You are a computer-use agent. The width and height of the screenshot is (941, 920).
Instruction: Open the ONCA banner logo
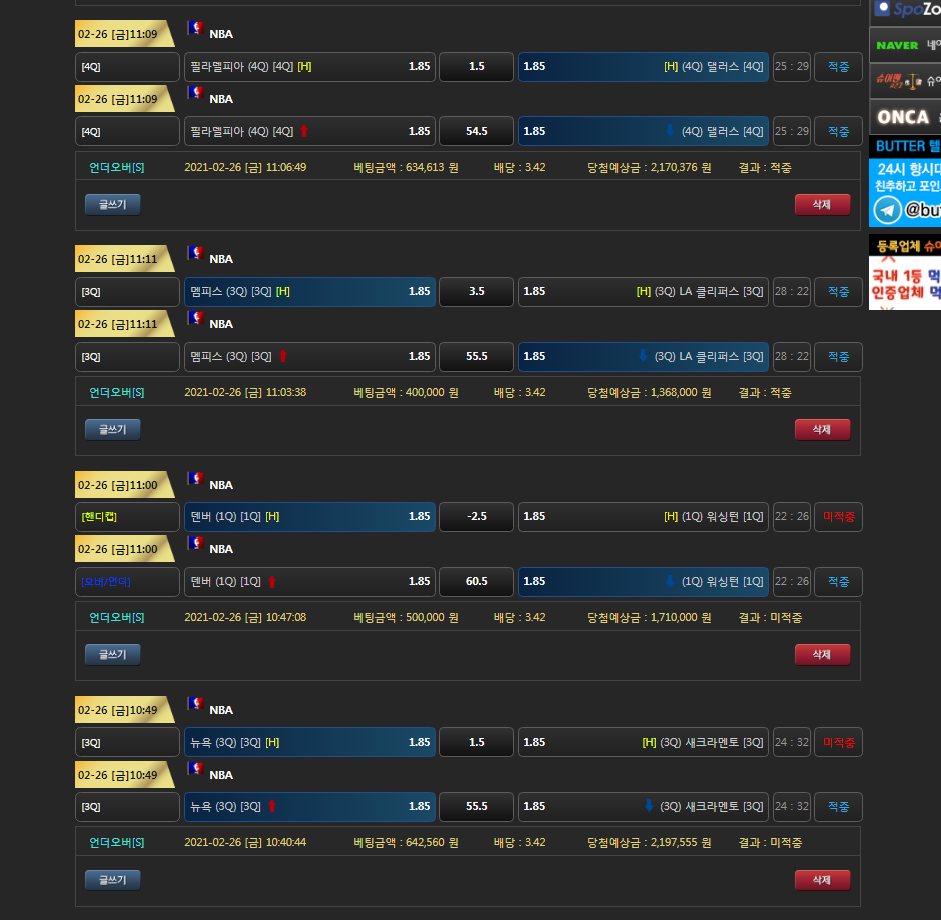click(903, 117)
